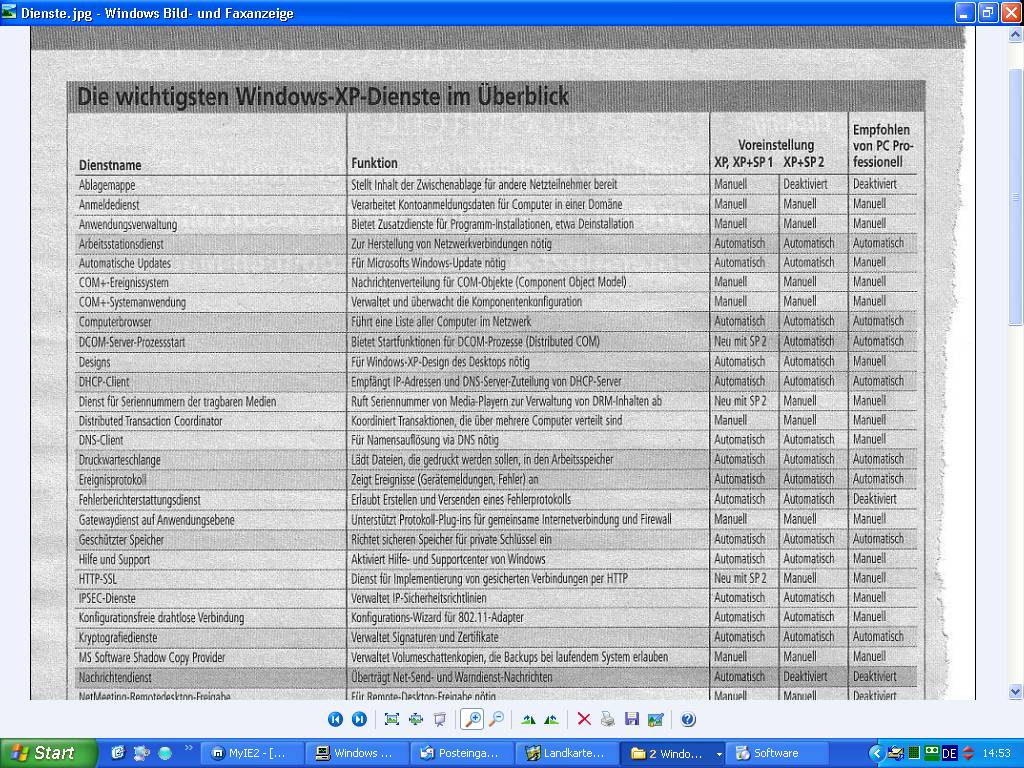The image size is (1024, 768).
Task: Fit the image to the window
Action: [x=392, y=719]
